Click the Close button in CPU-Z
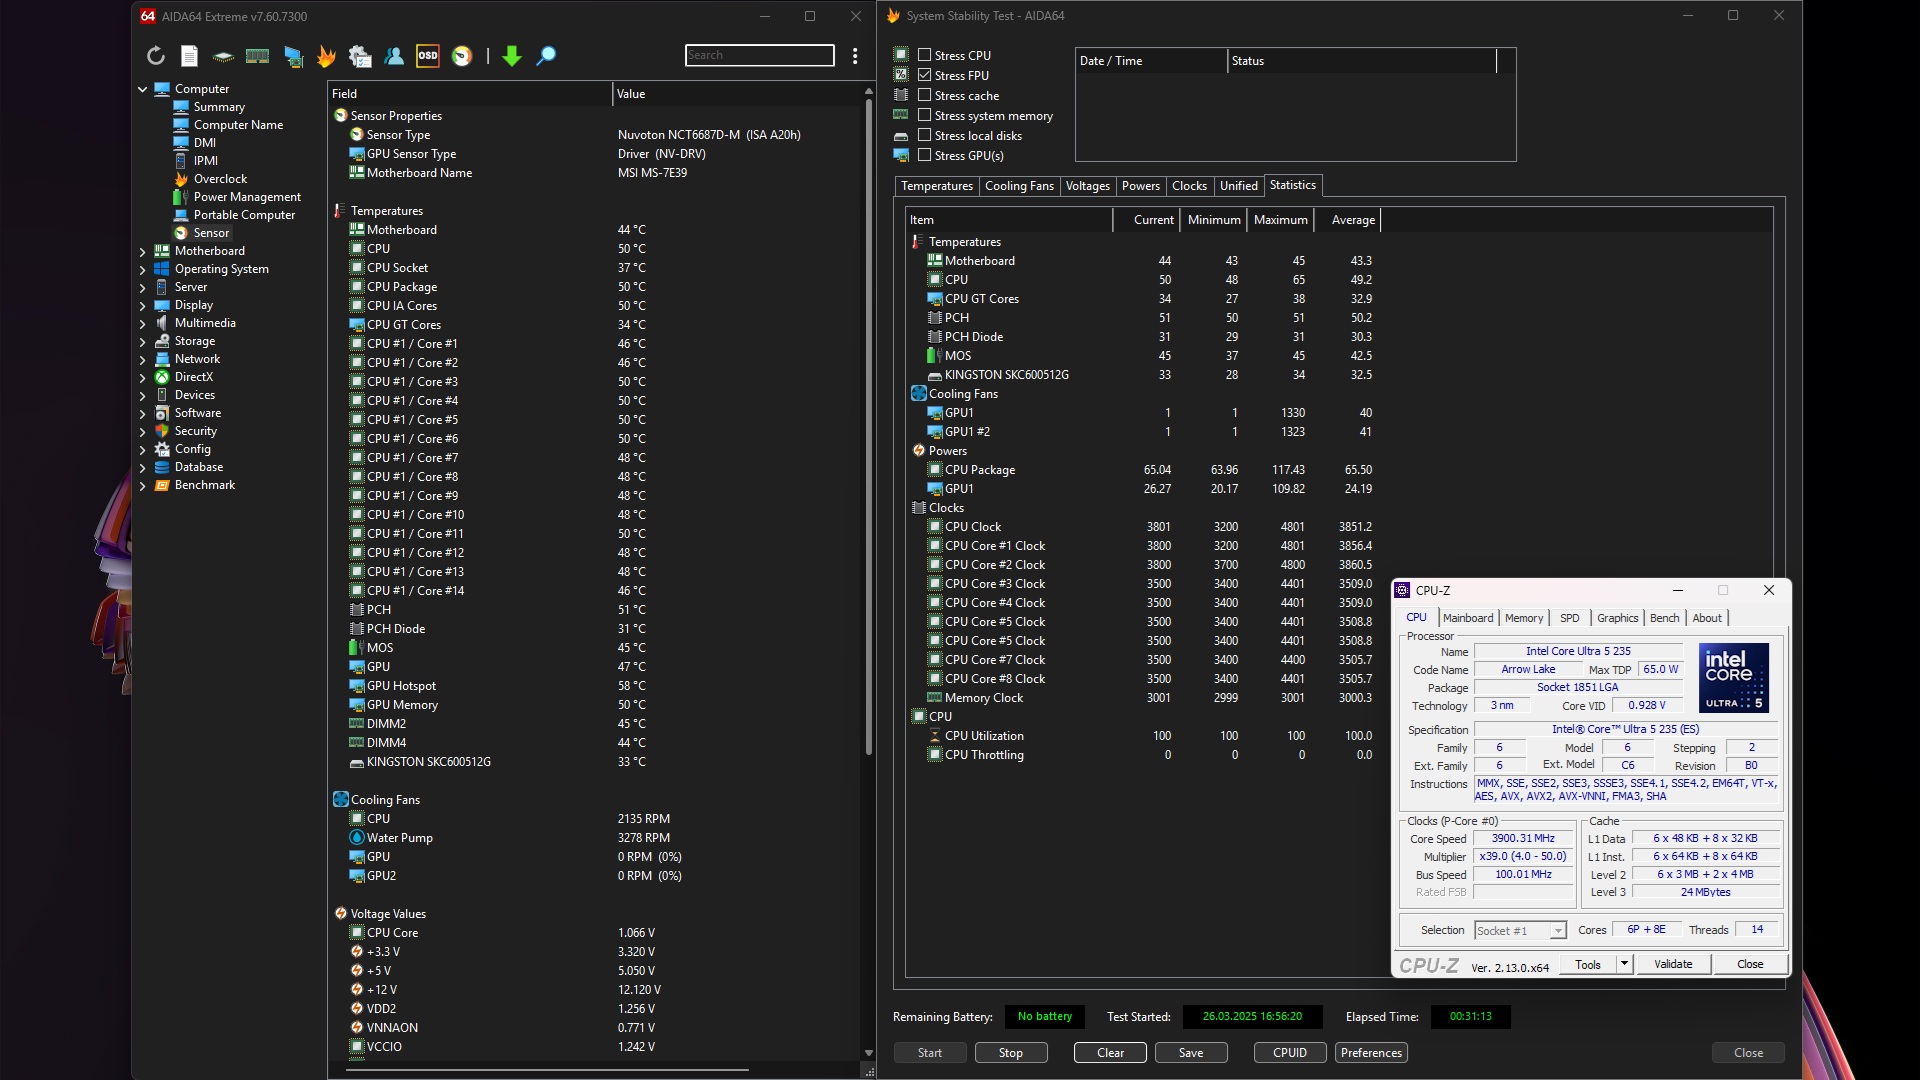The height and width of the screenshot is (1080, 1920). [1750, 964]
